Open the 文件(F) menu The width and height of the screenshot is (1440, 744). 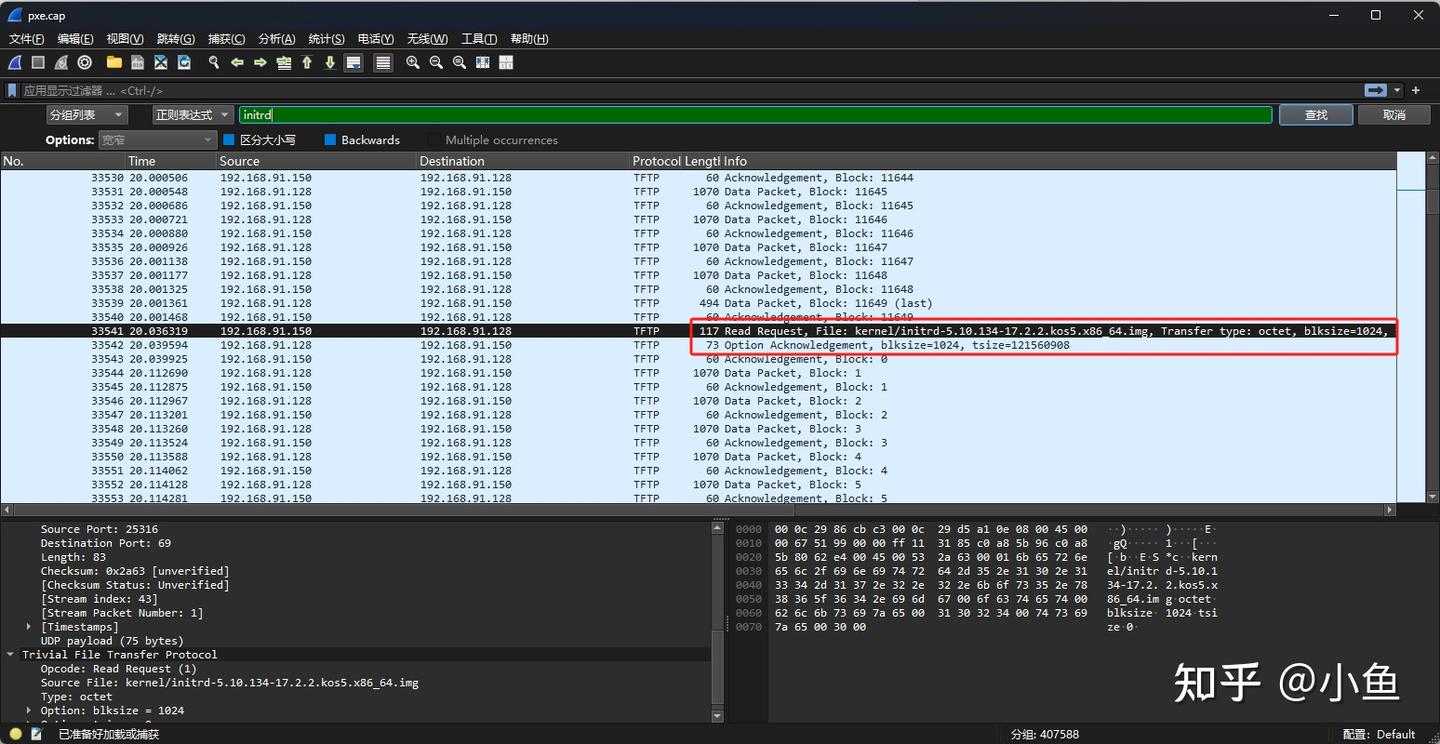[27, 39]
